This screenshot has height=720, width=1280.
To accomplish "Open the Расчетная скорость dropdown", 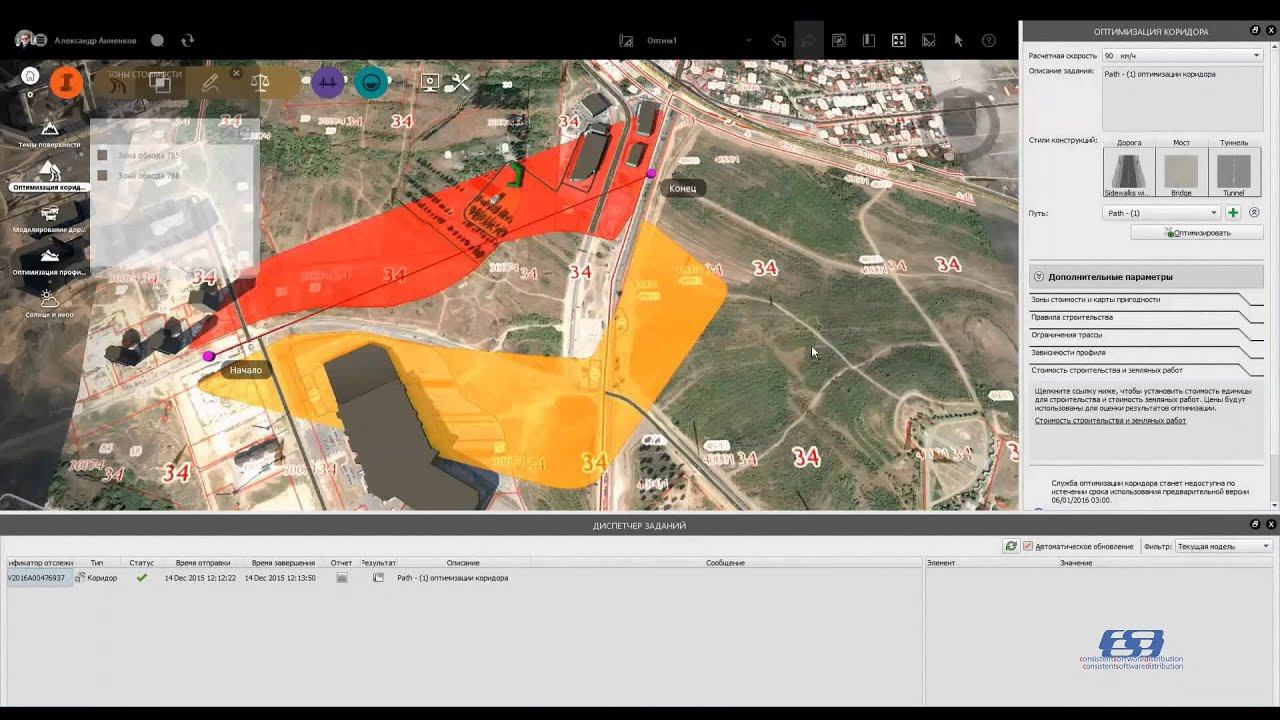I will 1183,56.
